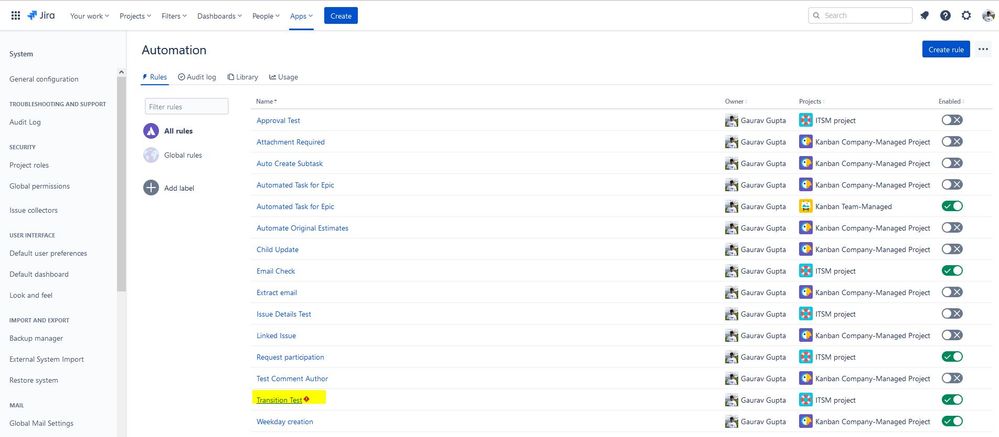Click ITSM project icon in Approval Test row
The image size is (999, 437).
coord(806,120)
